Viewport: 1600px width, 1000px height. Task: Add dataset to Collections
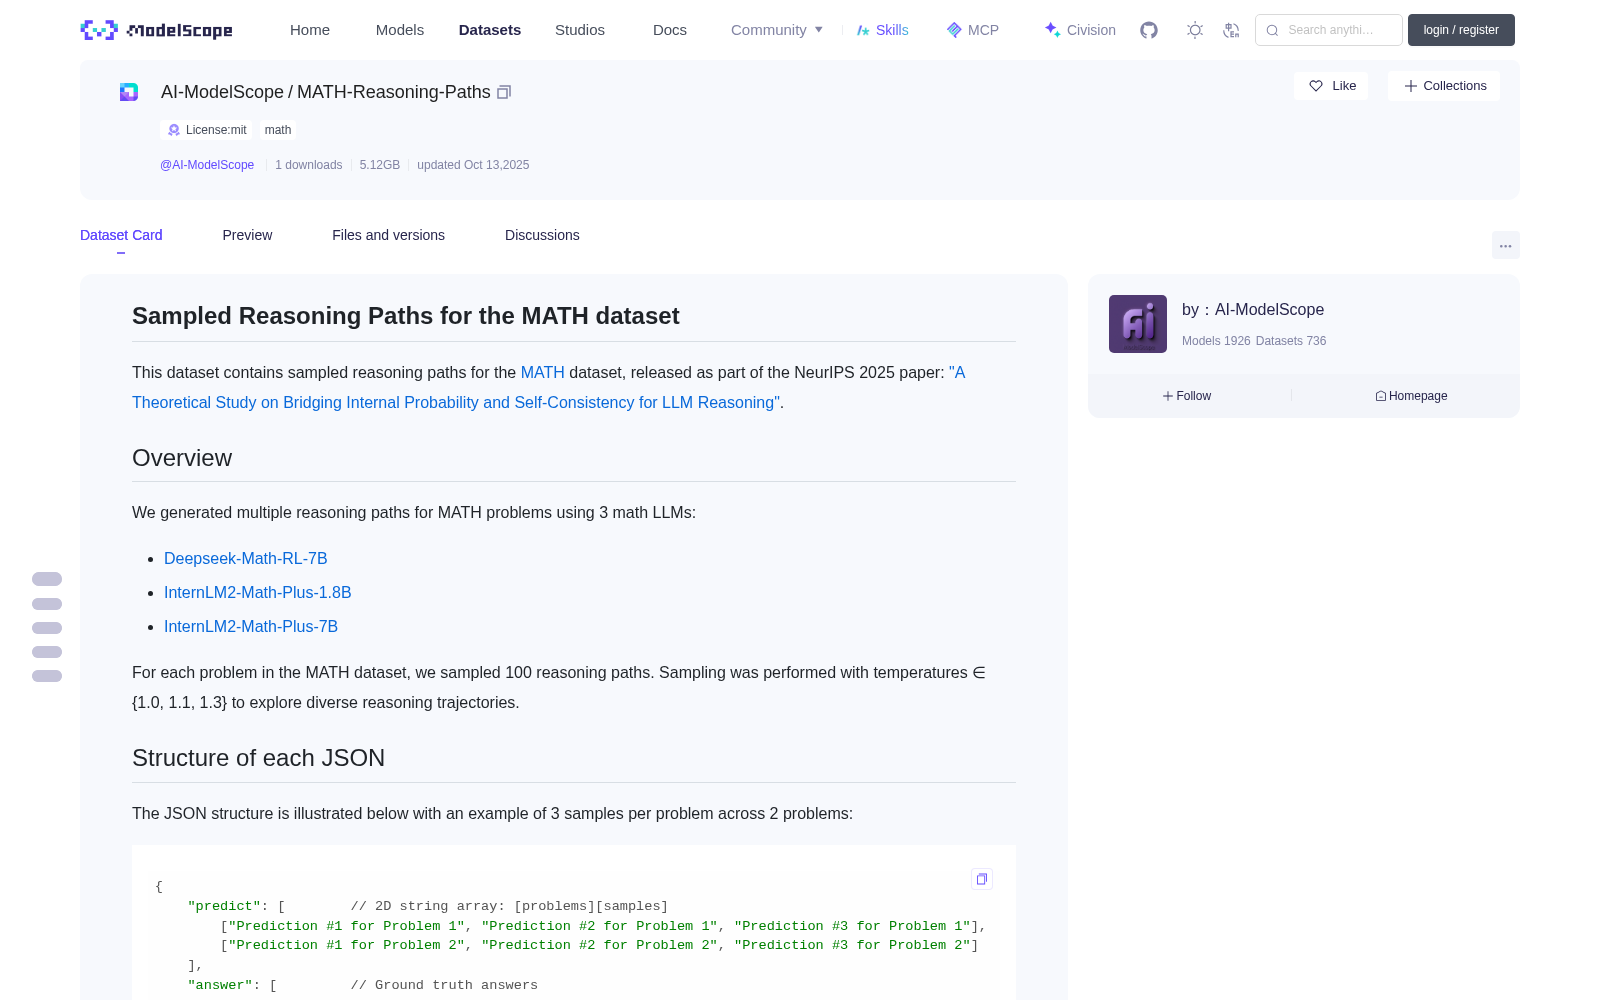tap(1444, 86)
